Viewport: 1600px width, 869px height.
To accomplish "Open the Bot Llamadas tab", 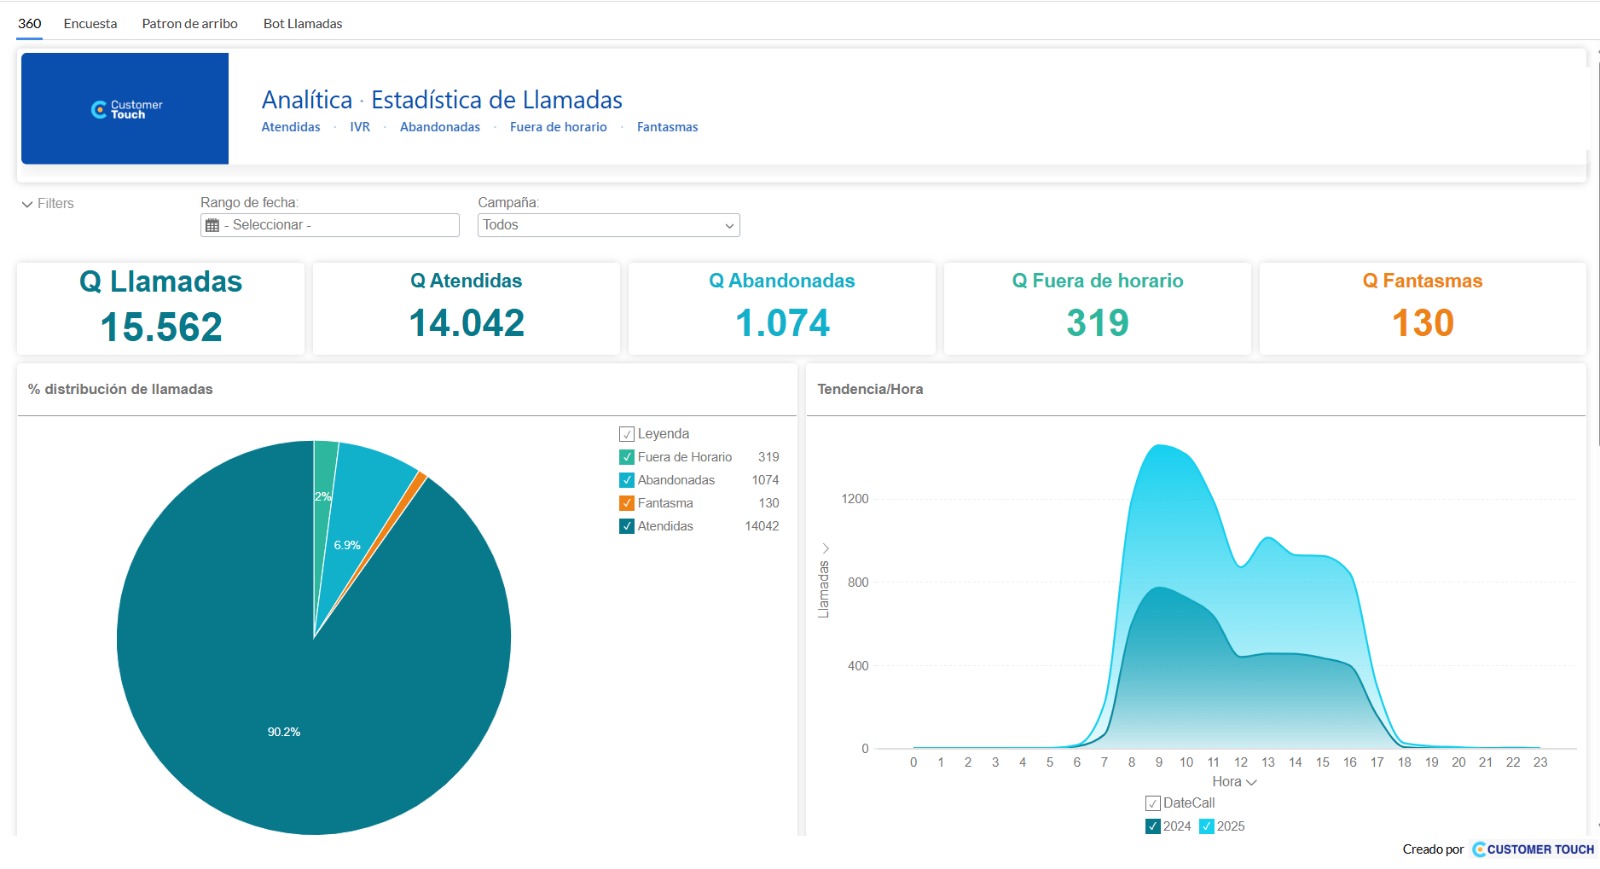I will click(303, 23).
